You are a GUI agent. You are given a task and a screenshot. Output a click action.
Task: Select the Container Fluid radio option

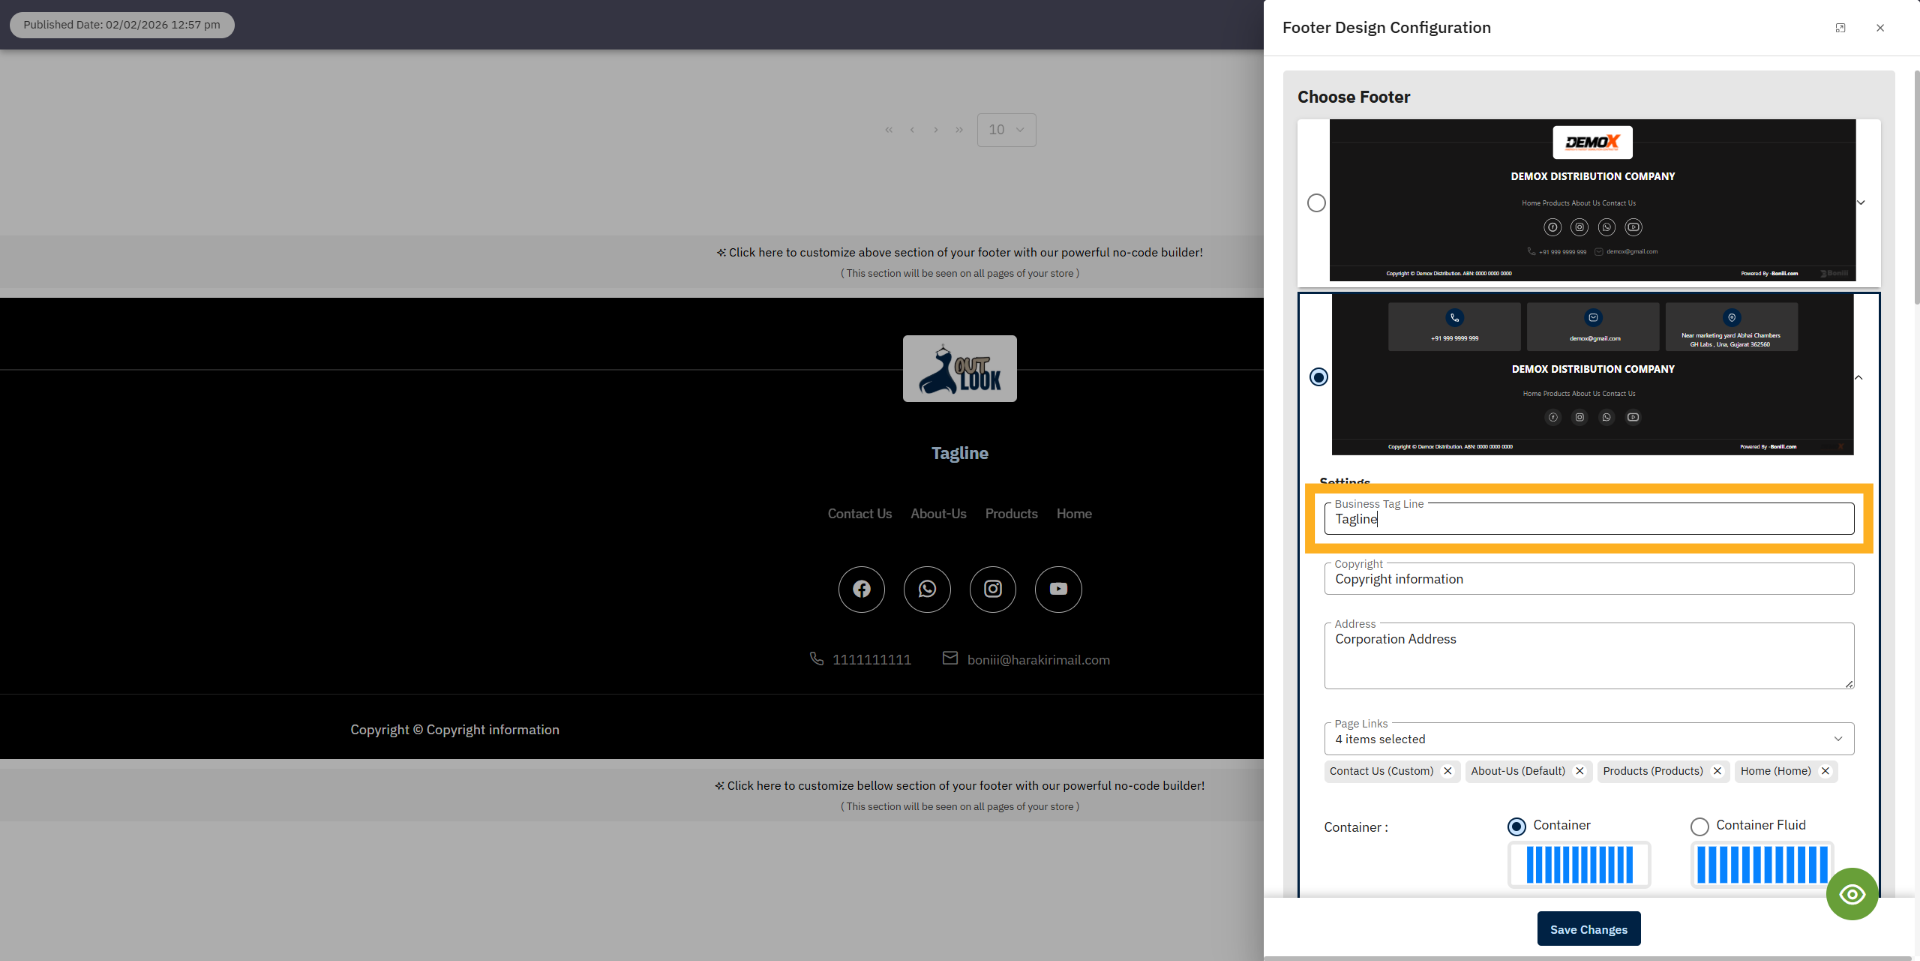click(1700, 826)
